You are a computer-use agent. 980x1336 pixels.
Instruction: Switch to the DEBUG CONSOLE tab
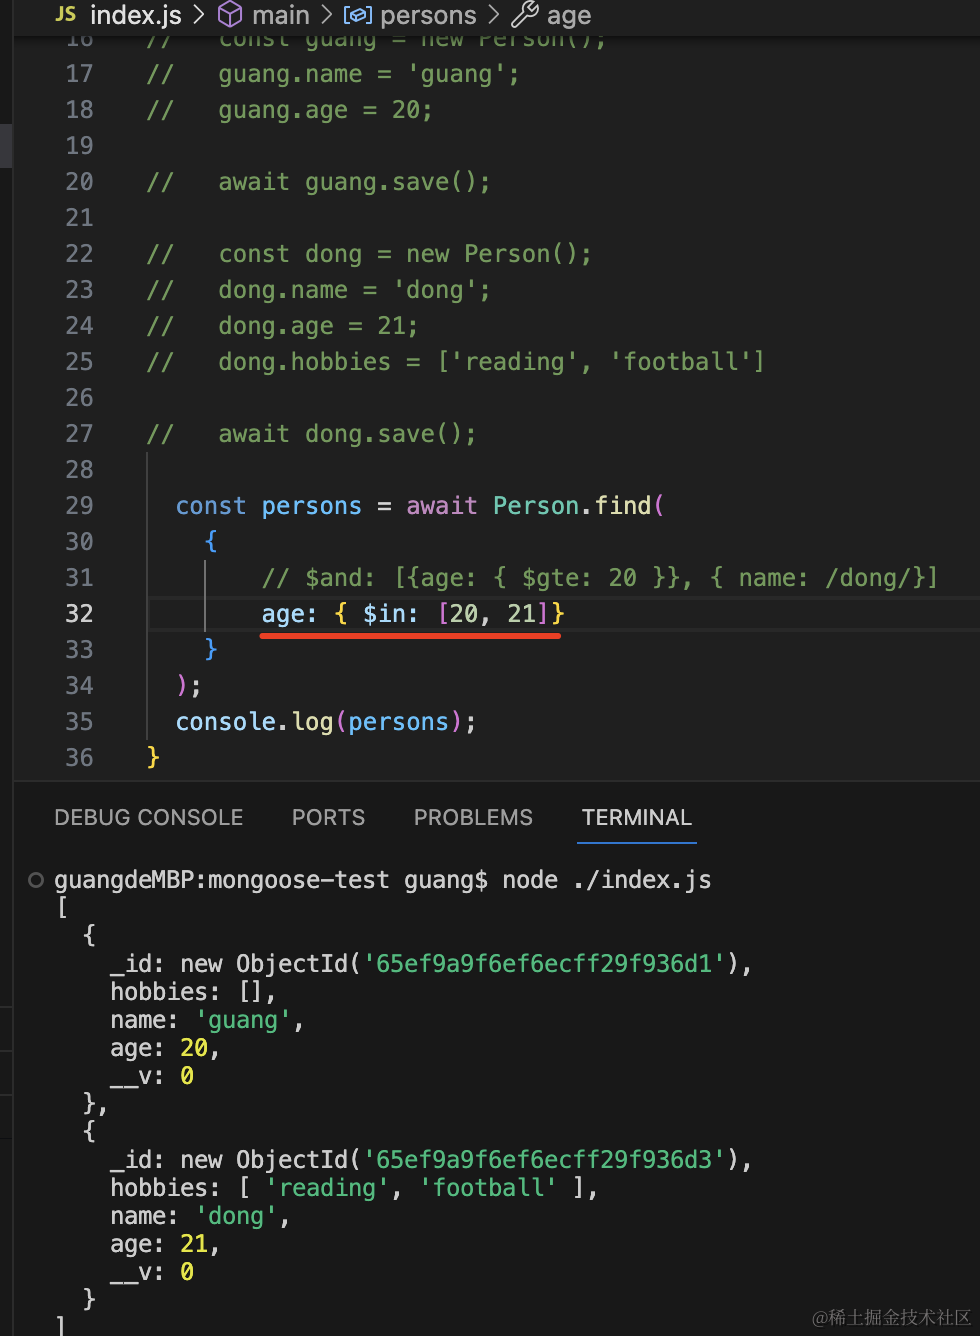[149, 817]
